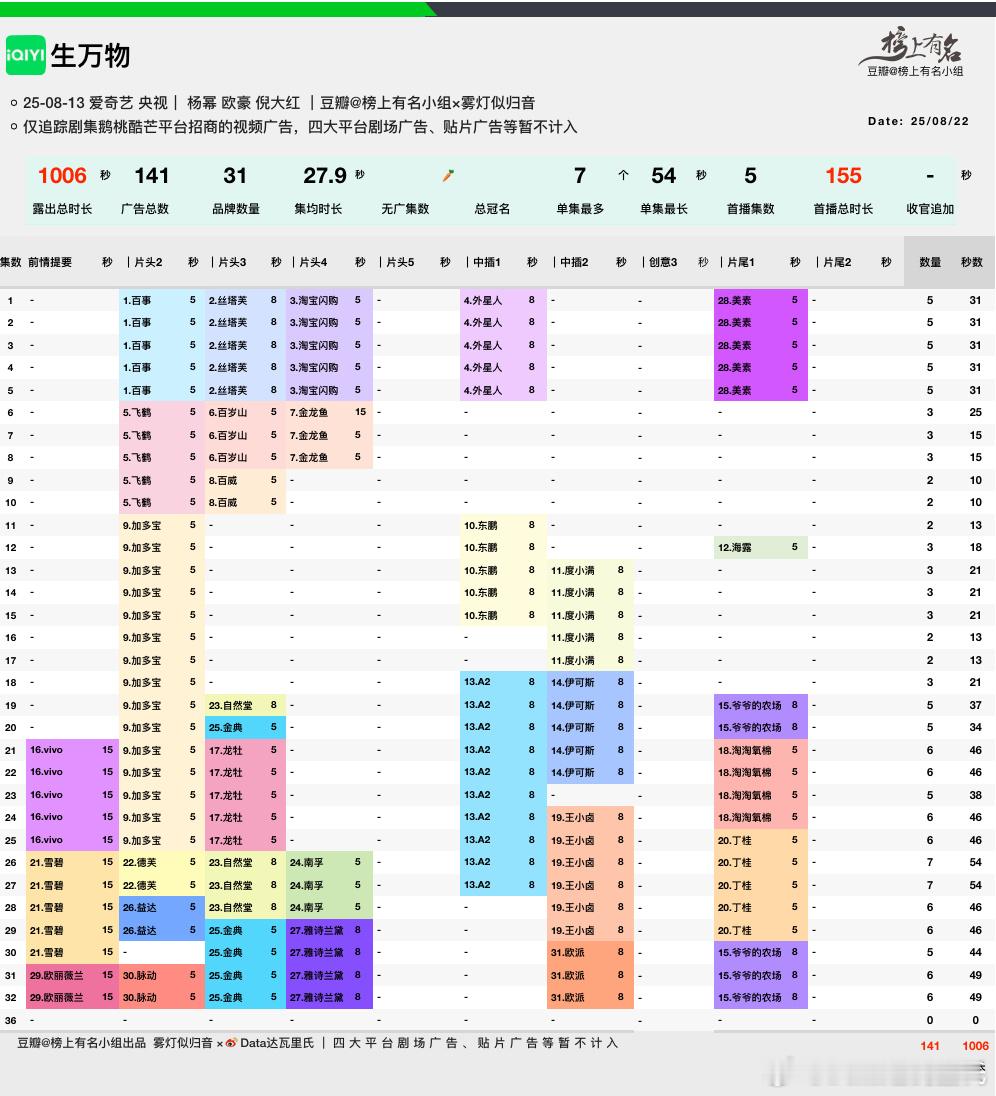
Task: Click 15.爷爷的农场 in the episode 19 row
Action: tap(749, 705)
